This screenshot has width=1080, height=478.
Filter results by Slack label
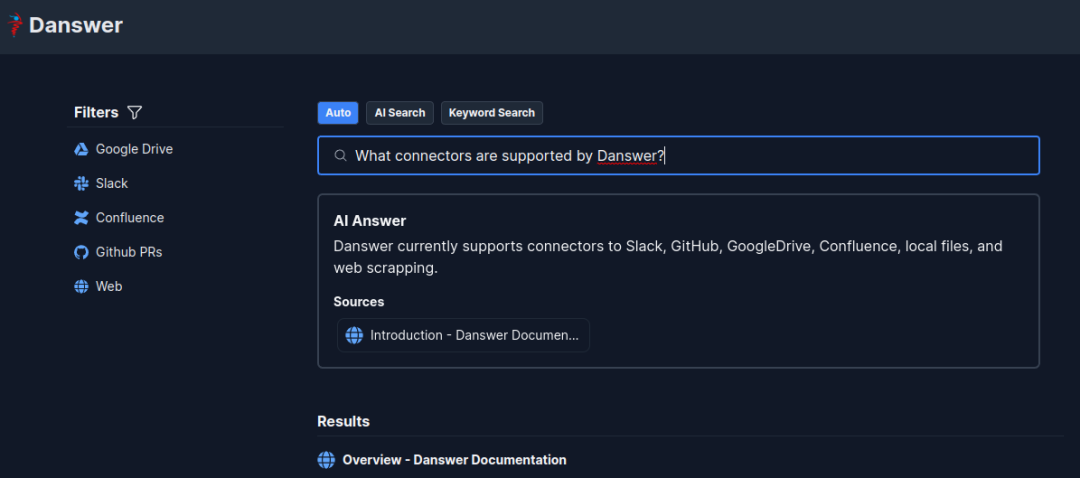click(112, 184)
